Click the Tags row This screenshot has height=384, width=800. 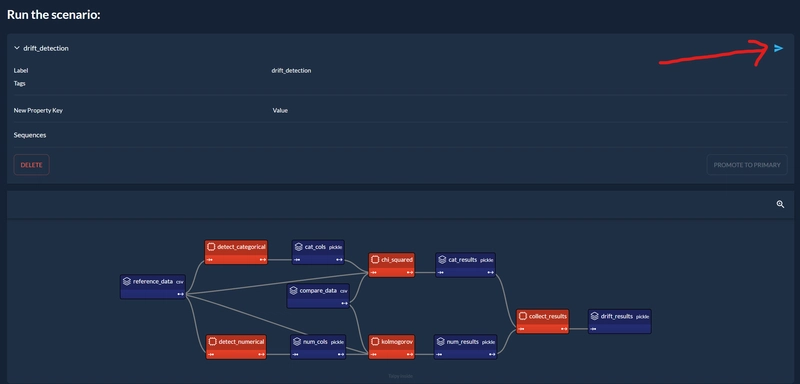click(x=400, y=84)
